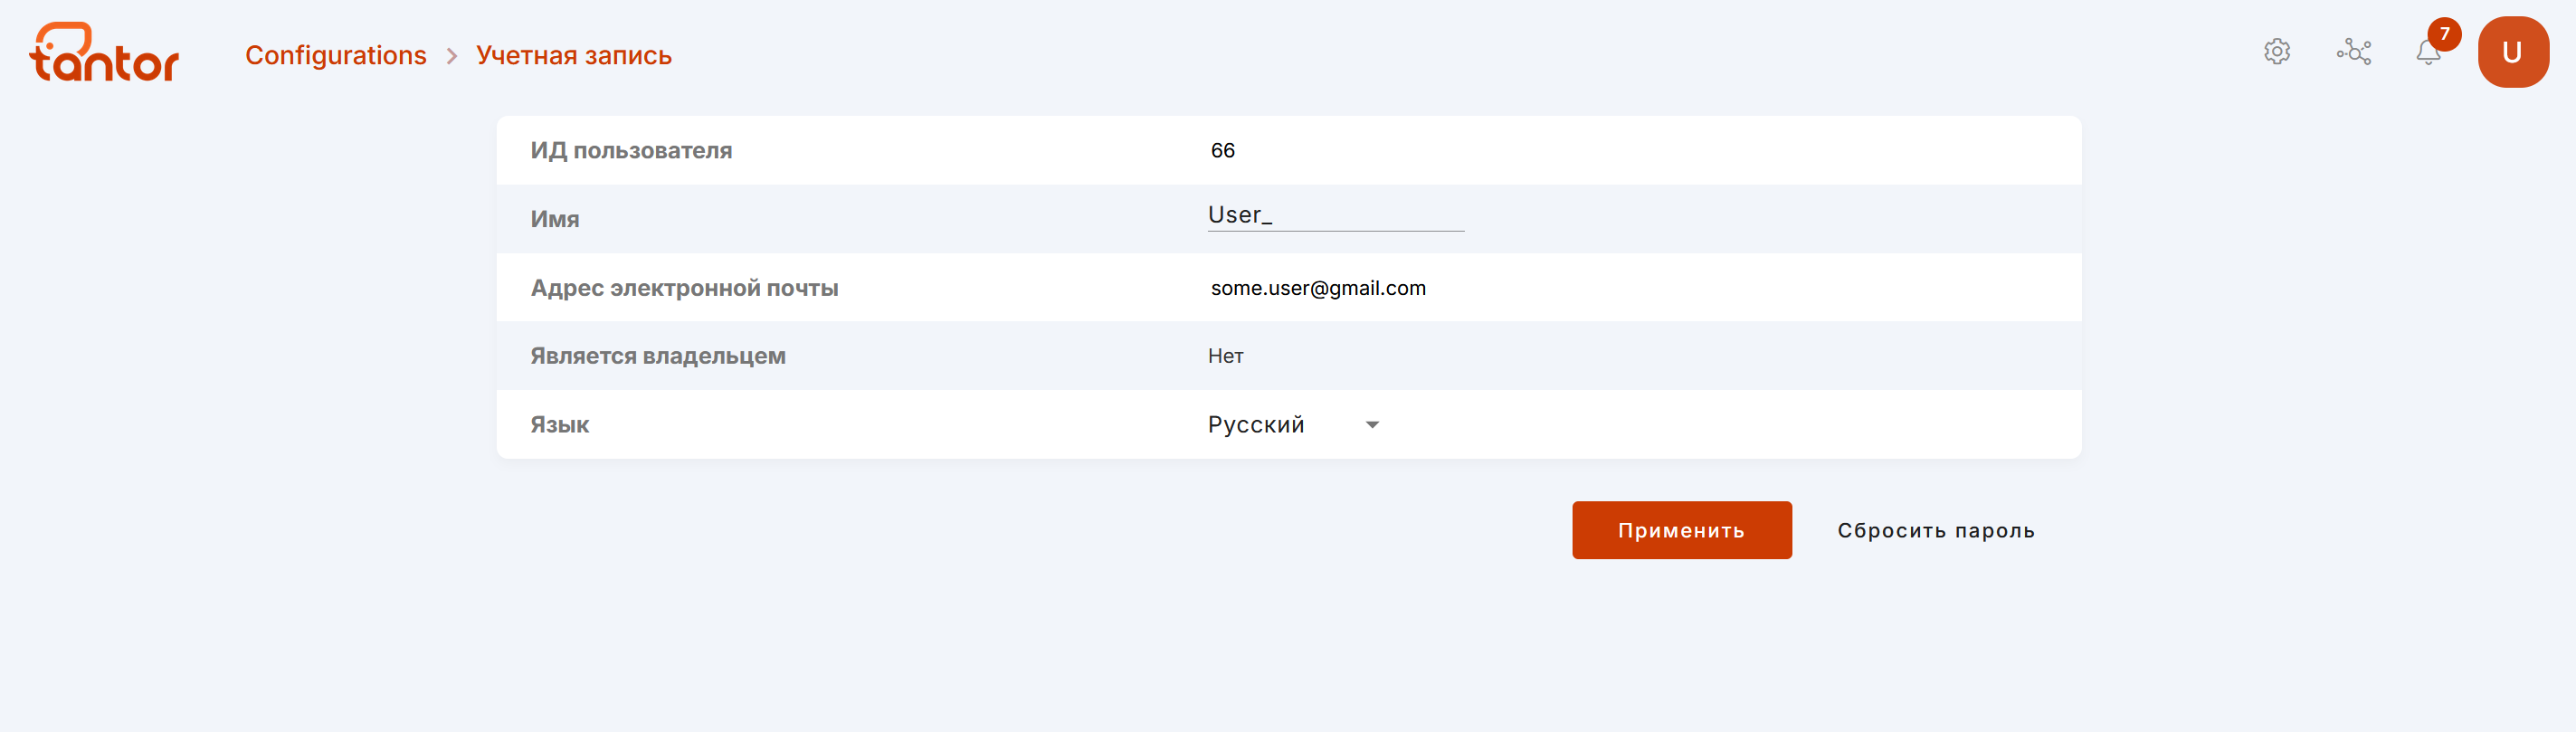Image resolution: width=2576 pixels, height=732 pixels.
Task: Click the red notification count badge
Action: point(2444,34)
